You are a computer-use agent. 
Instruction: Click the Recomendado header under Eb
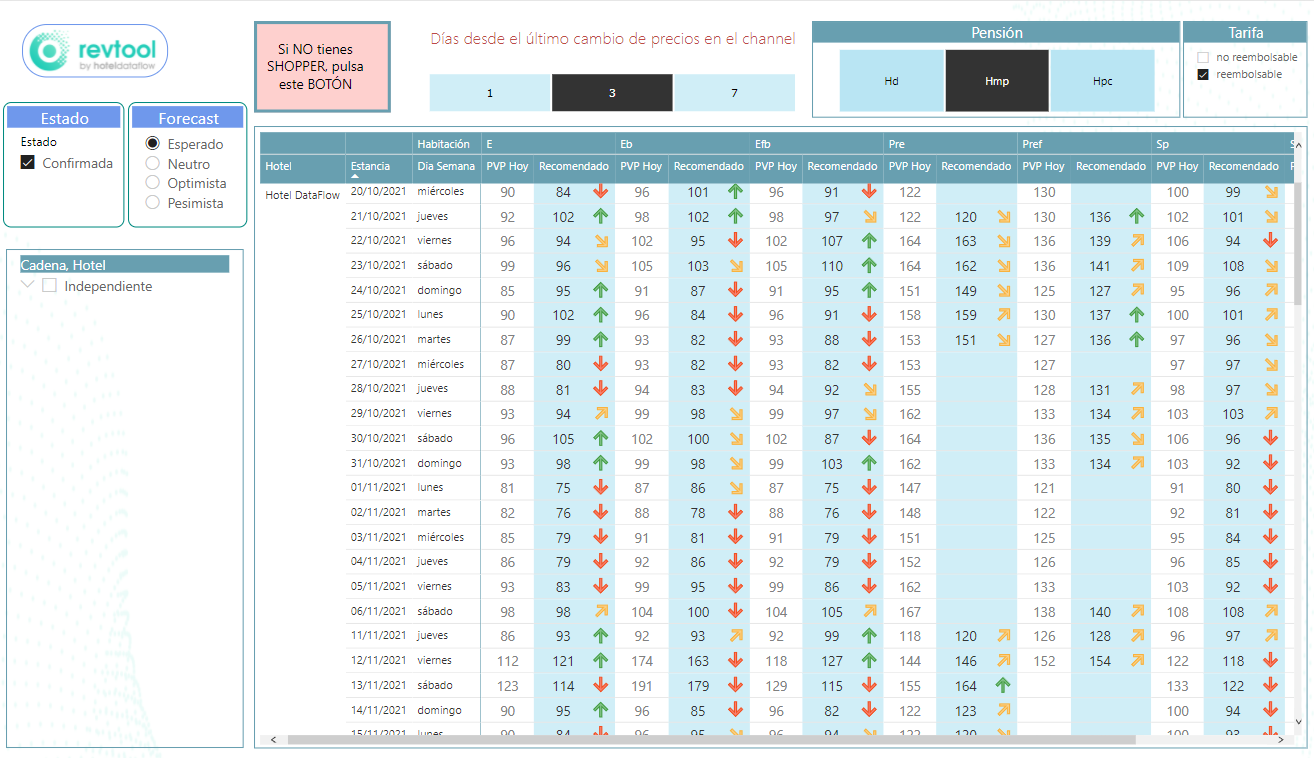pos(708,166)
